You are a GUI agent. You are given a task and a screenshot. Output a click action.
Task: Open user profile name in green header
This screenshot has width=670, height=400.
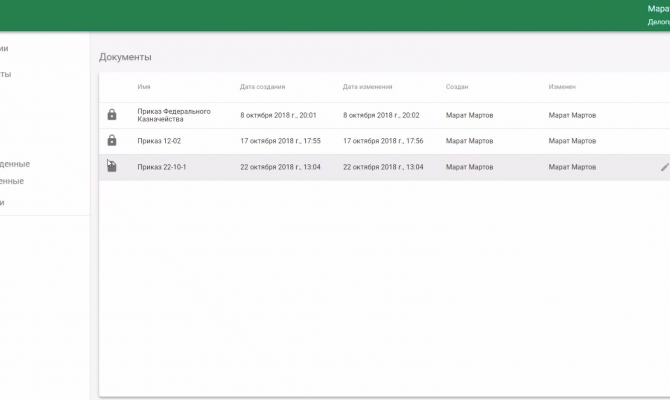tap(658, 9)
